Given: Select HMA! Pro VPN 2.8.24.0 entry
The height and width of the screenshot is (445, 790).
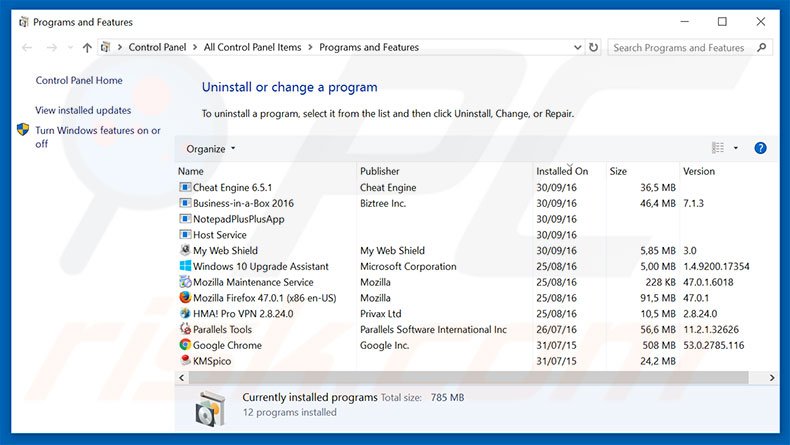Looking at the screenshot, I should click(243, 313).
